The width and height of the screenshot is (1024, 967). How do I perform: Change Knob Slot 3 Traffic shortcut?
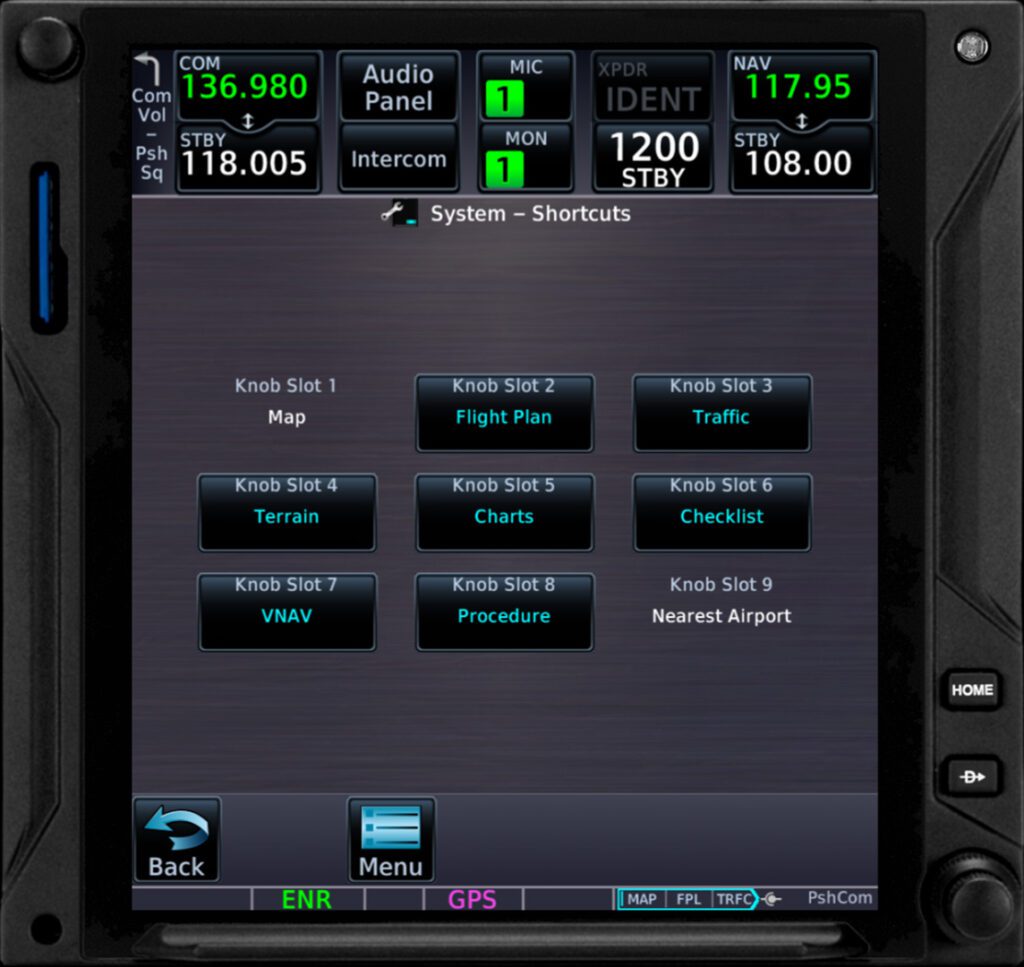tap(722, 413)
